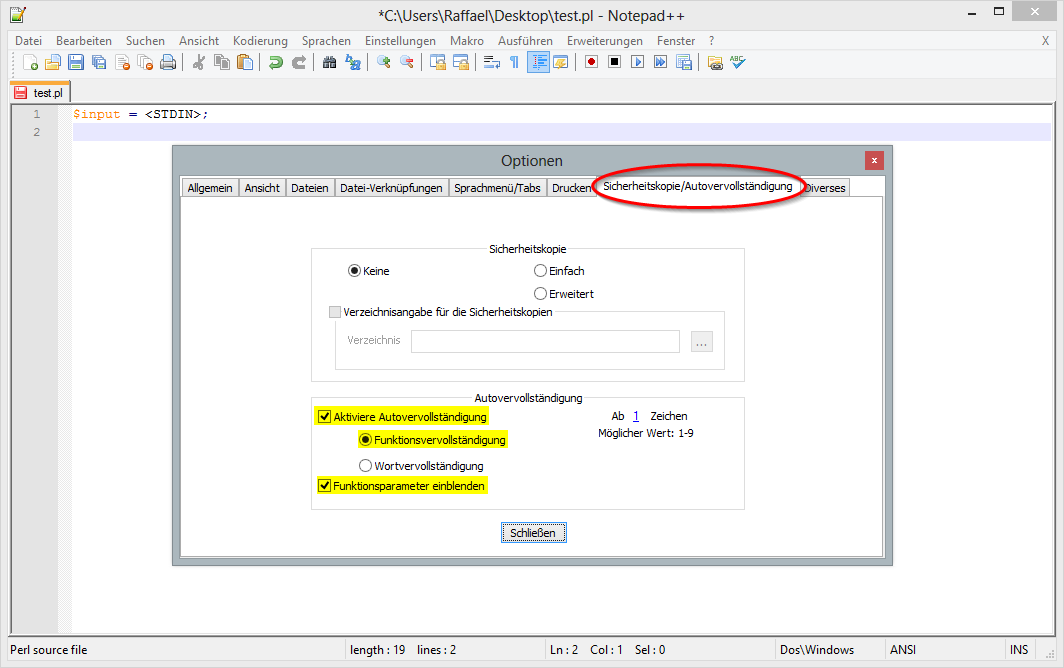This screenshot has height=668, width=1064.
Task: Uncheck Funktionsparameter einblenden
Action: [324, 485]
